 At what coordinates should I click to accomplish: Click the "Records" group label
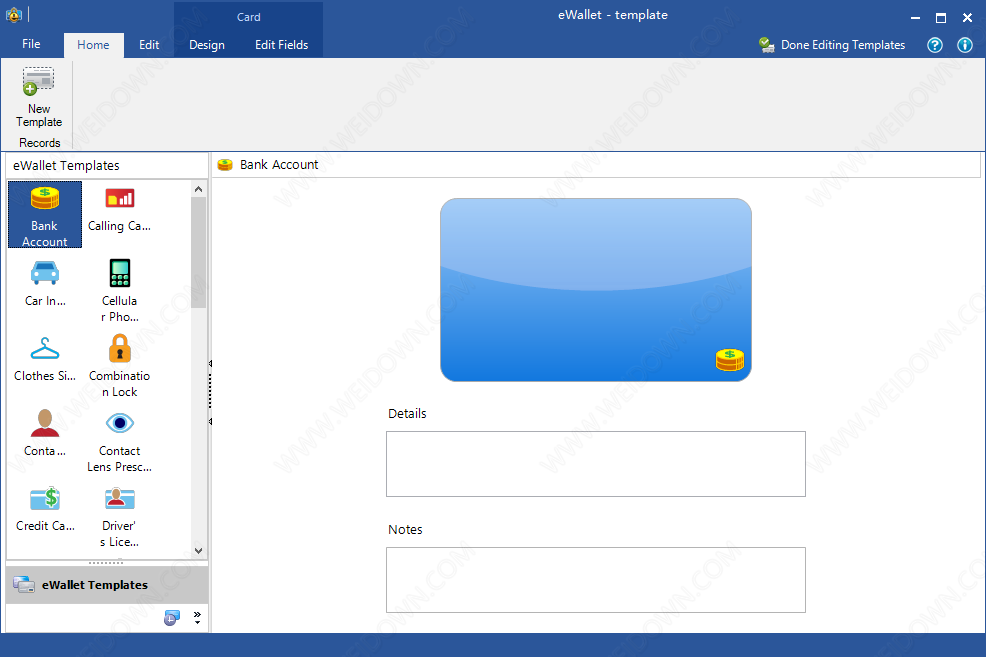(x=40, y=143)
